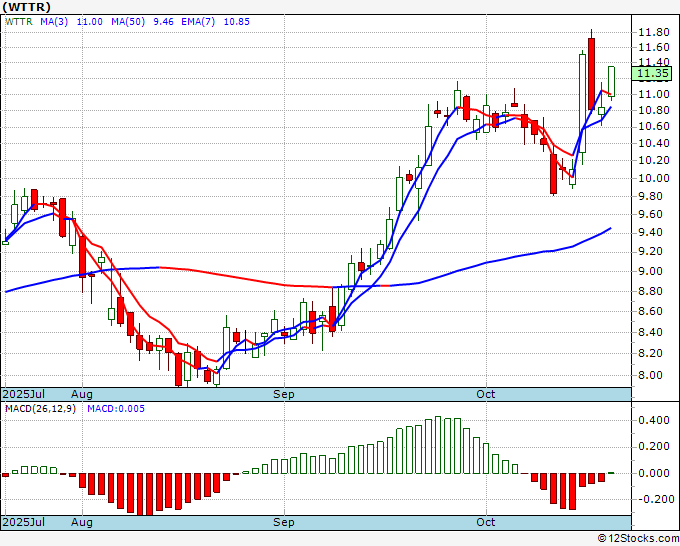Click the MACD(26,12,9) indicator label
Viewport: 680px width, 546px height.
click(39, 408)
